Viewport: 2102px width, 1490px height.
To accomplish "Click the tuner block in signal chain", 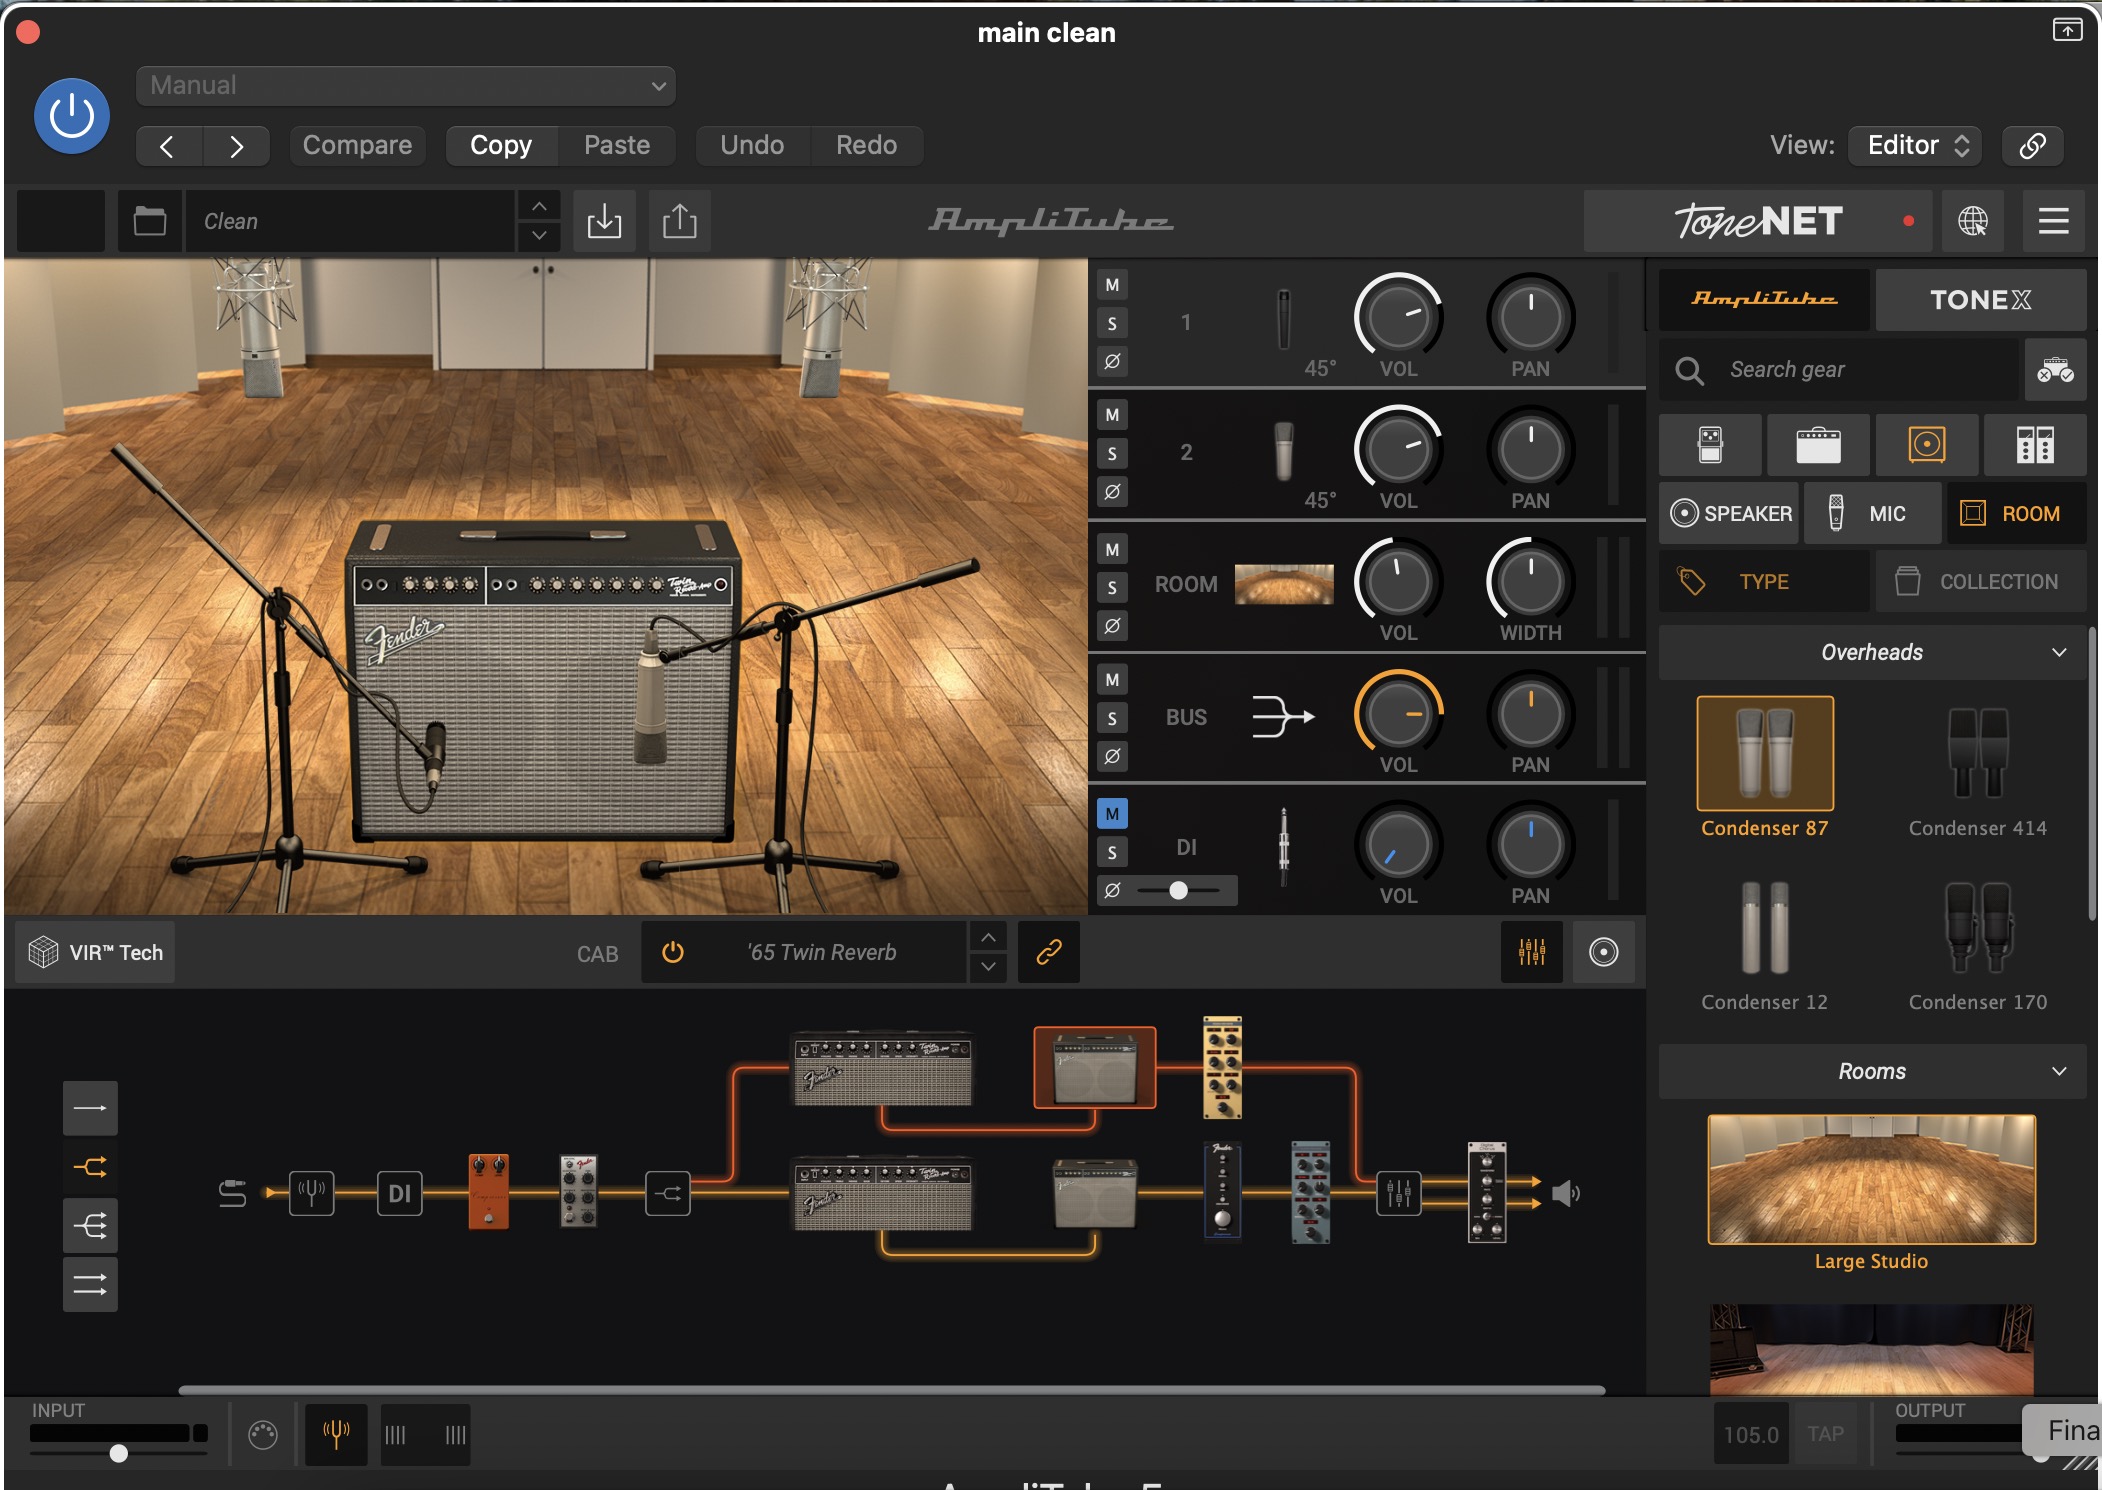I will tap(312, 1193).
